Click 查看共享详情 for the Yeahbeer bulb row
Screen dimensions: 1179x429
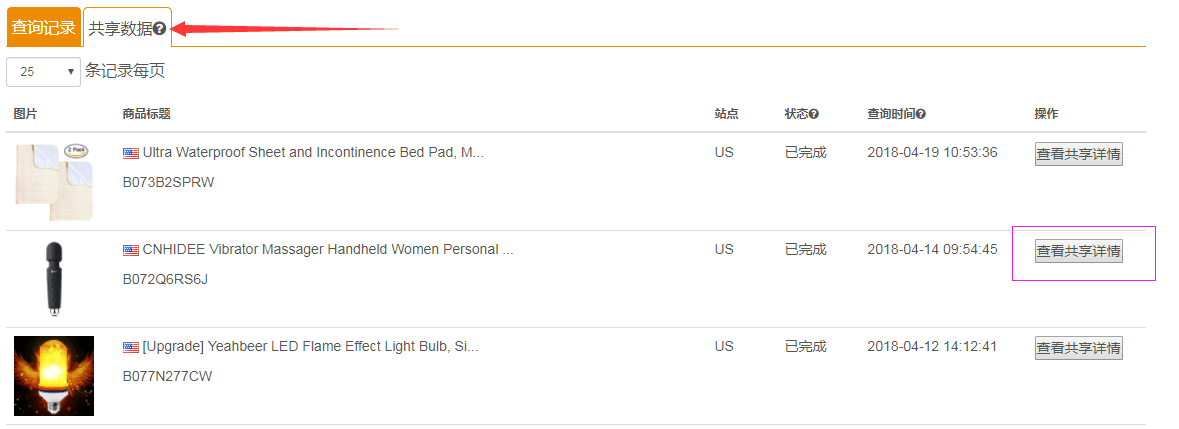pos(1078,348)
